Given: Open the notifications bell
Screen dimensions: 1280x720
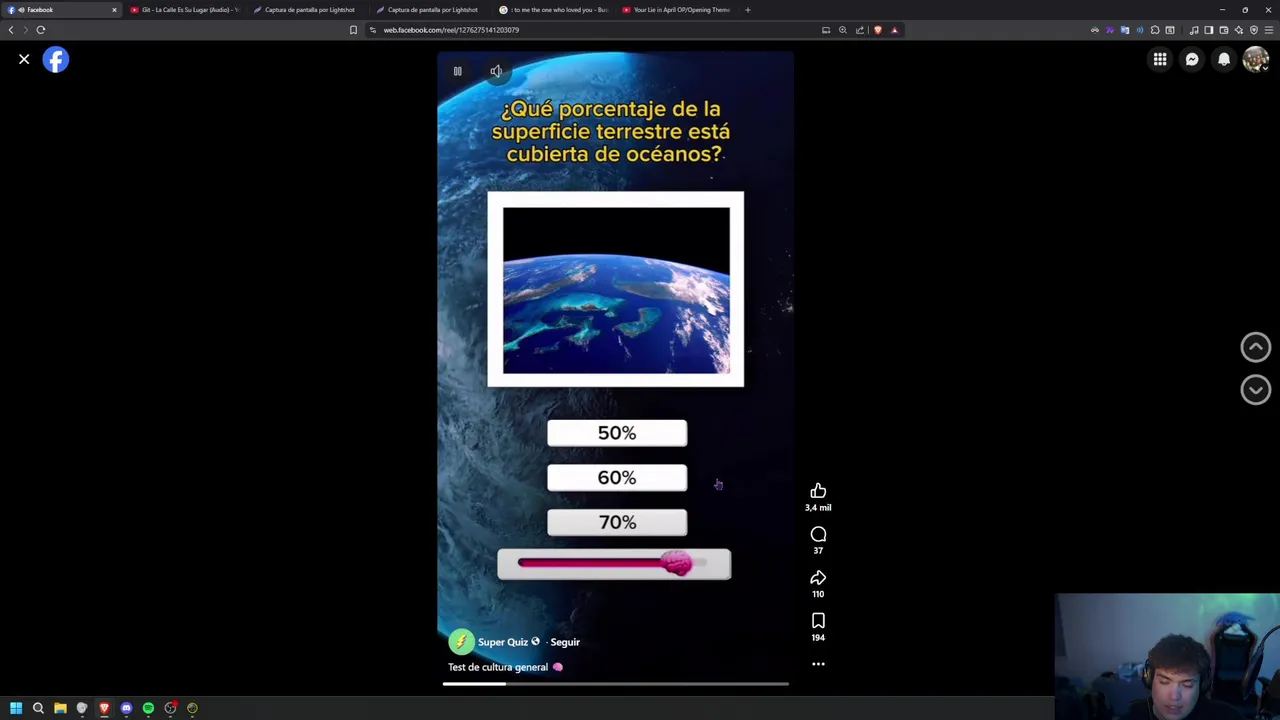Looking at the screenshot, I should point(1224,60).
